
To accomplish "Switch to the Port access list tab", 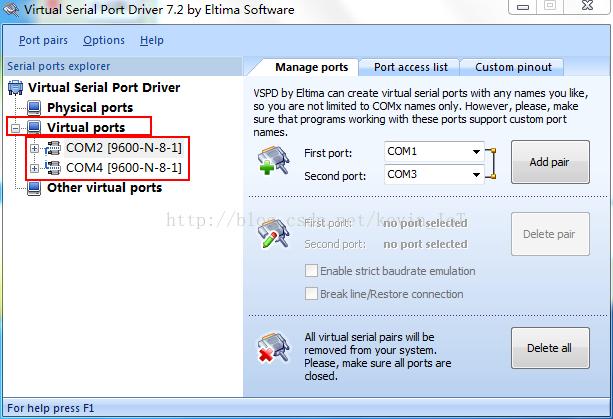I will pos(410,67).
